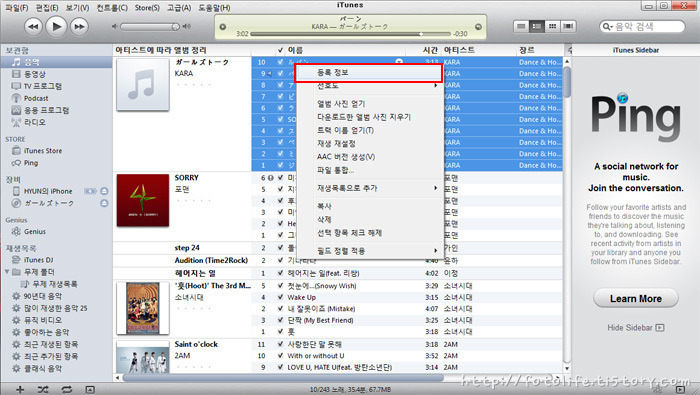Click the Play button
The image size is (700, 395).
[x=56, y=27]
